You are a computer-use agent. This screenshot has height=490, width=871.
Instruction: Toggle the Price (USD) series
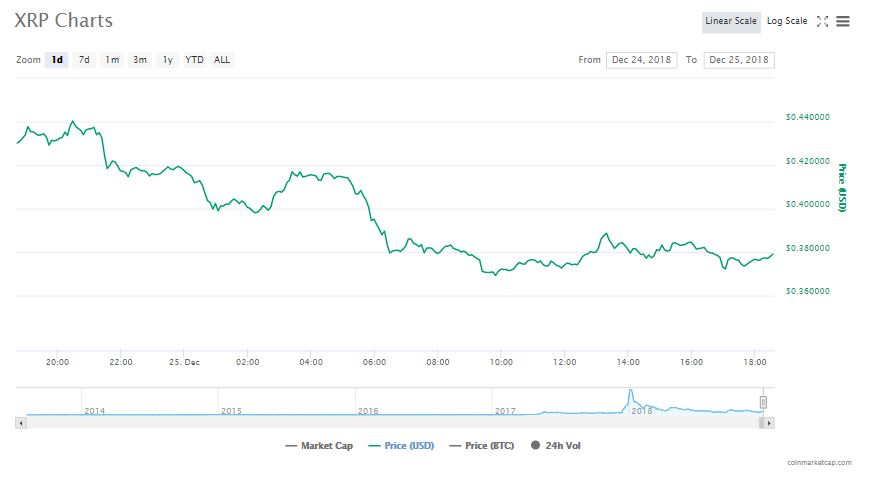pyautogui.click(x=401, y=446)
